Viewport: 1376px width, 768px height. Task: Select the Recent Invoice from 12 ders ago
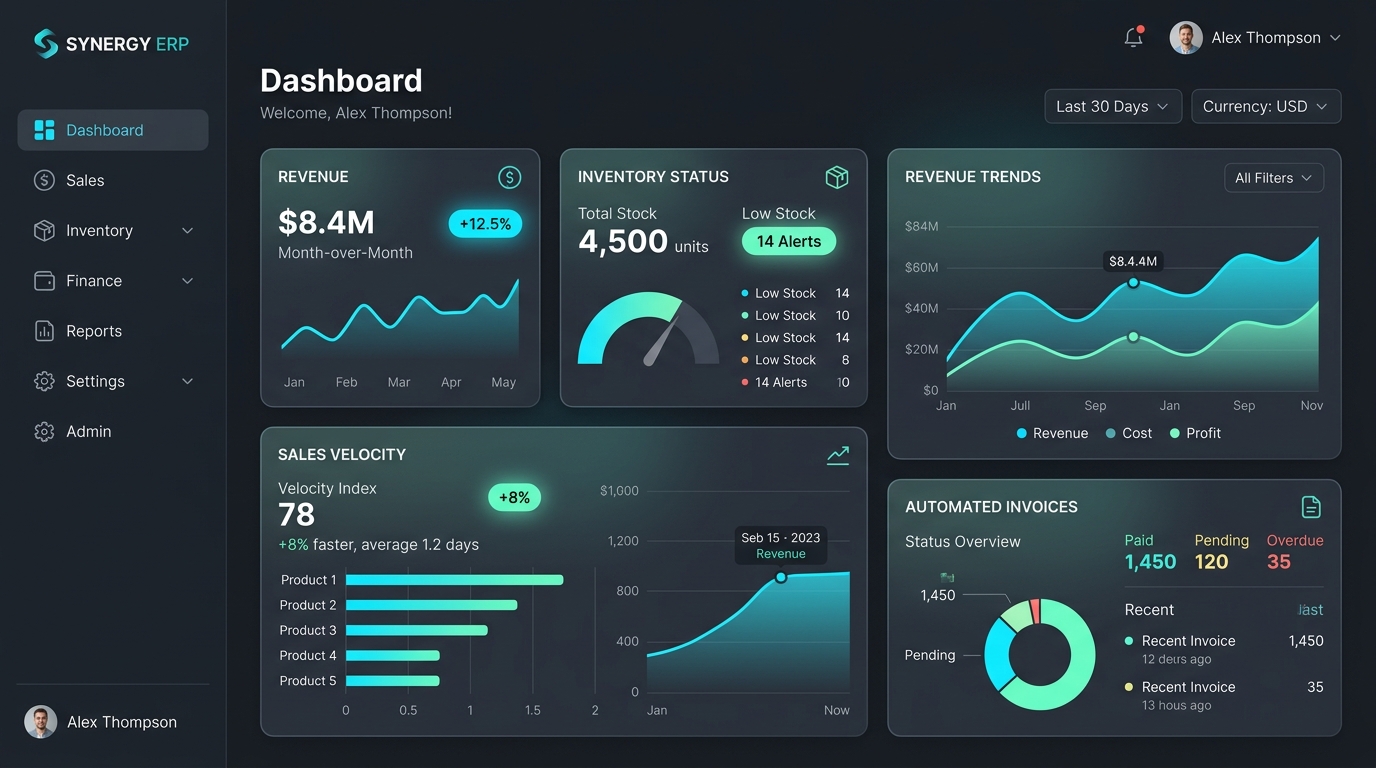[x=1224, y=649]
